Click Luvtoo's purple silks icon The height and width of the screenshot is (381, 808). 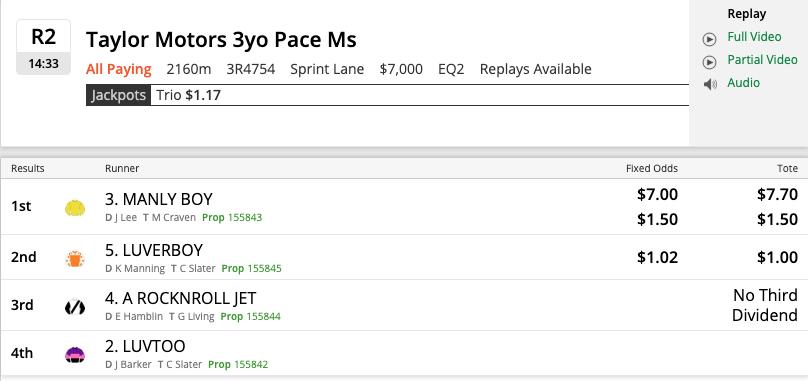(x=75, y=355)
